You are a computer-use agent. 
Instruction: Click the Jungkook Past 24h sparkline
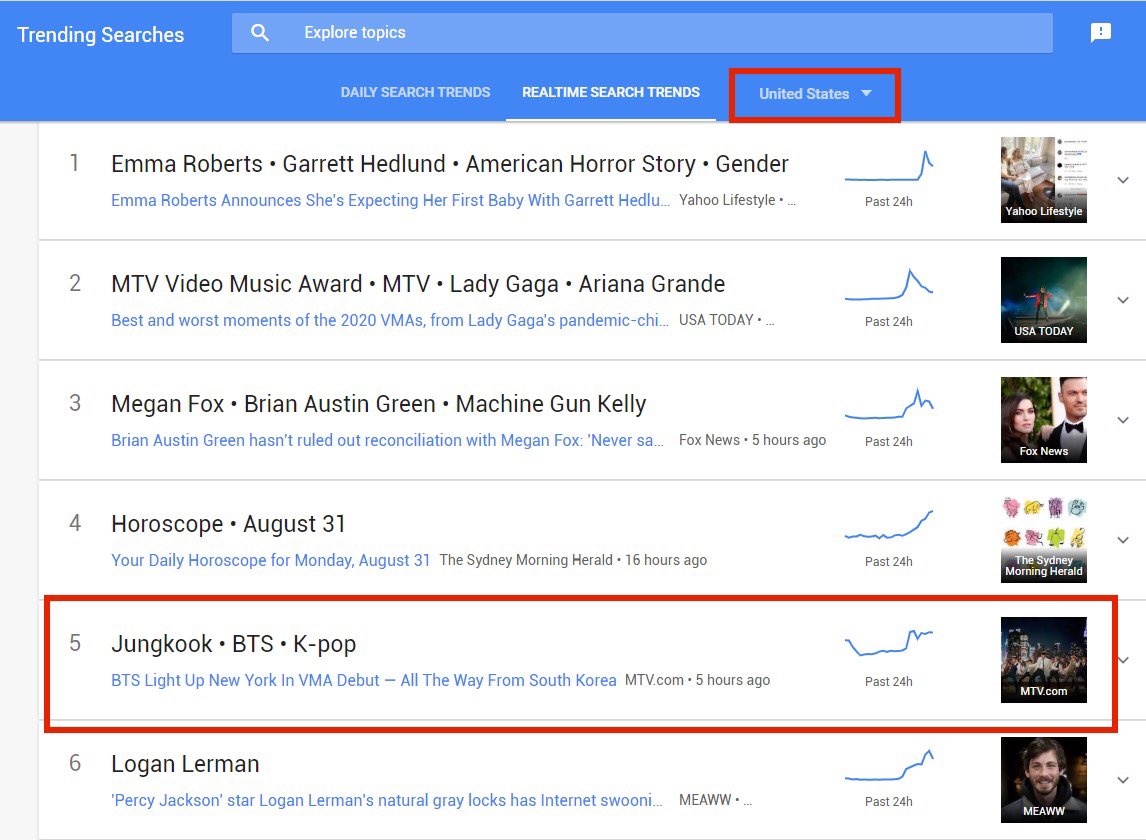[889, 642]
